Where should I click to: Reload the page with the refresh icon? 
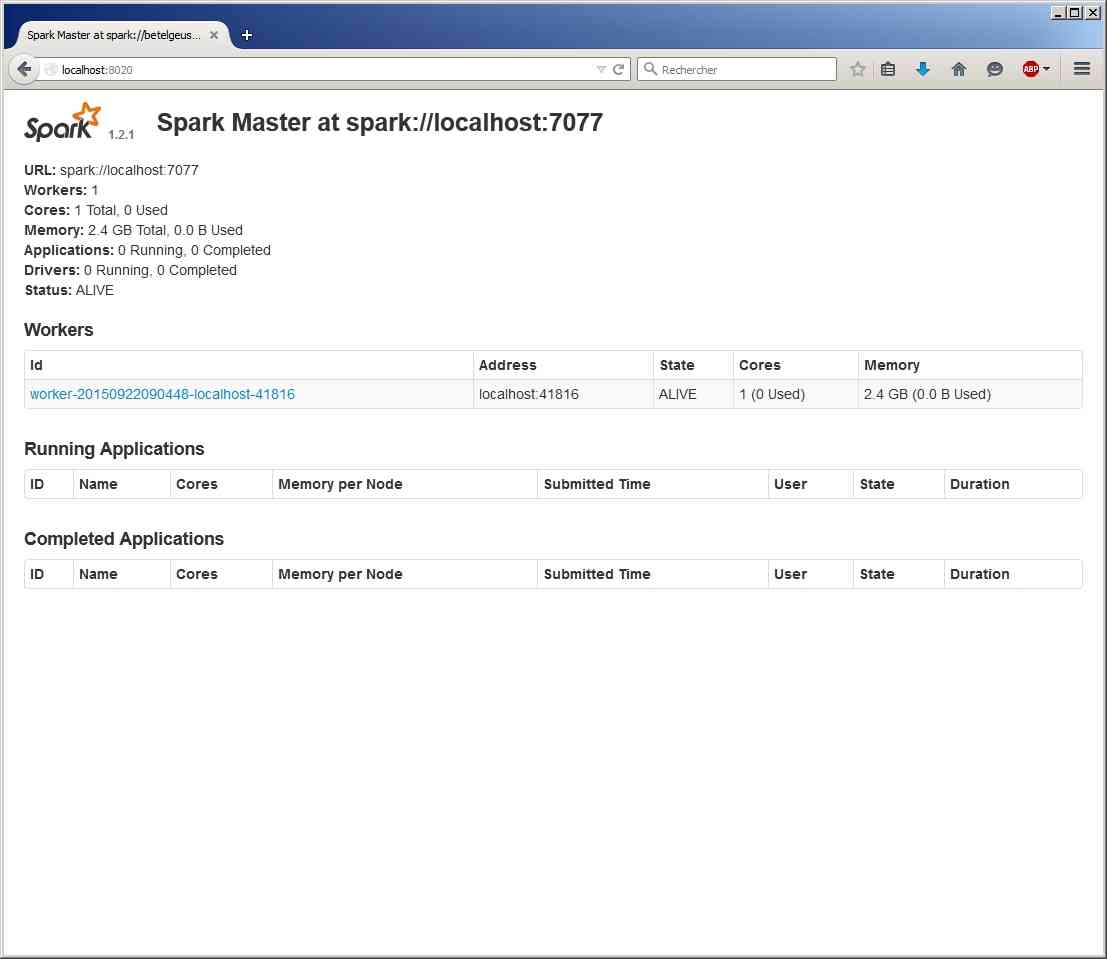point(618,70)
